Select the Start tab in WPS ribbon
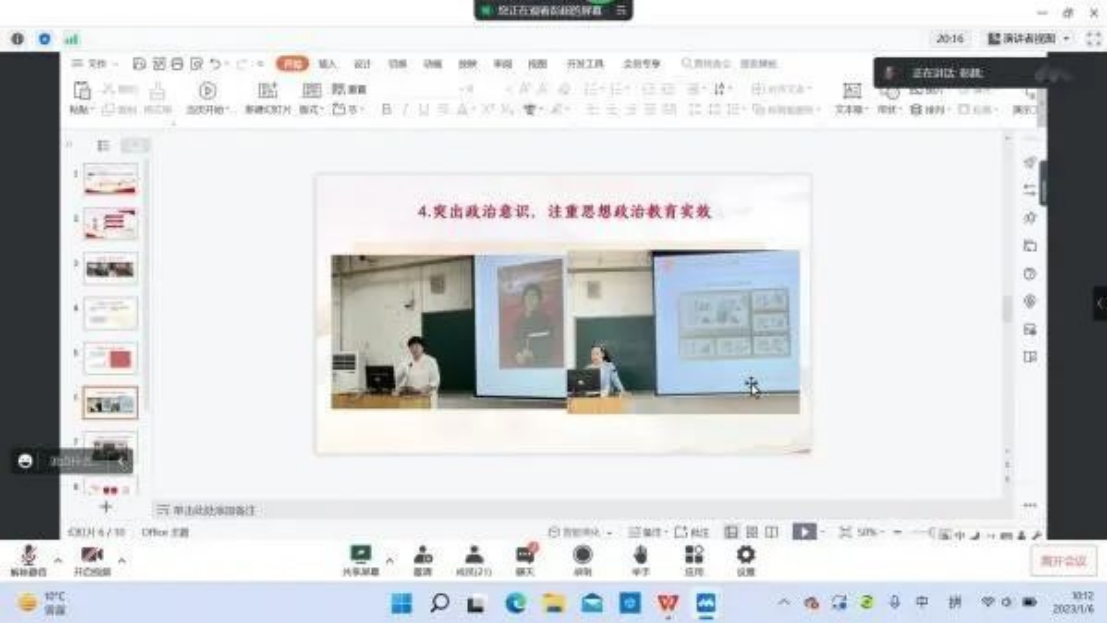The height and width of the screenshot is (624, 1108). click(x=292, y=63)
